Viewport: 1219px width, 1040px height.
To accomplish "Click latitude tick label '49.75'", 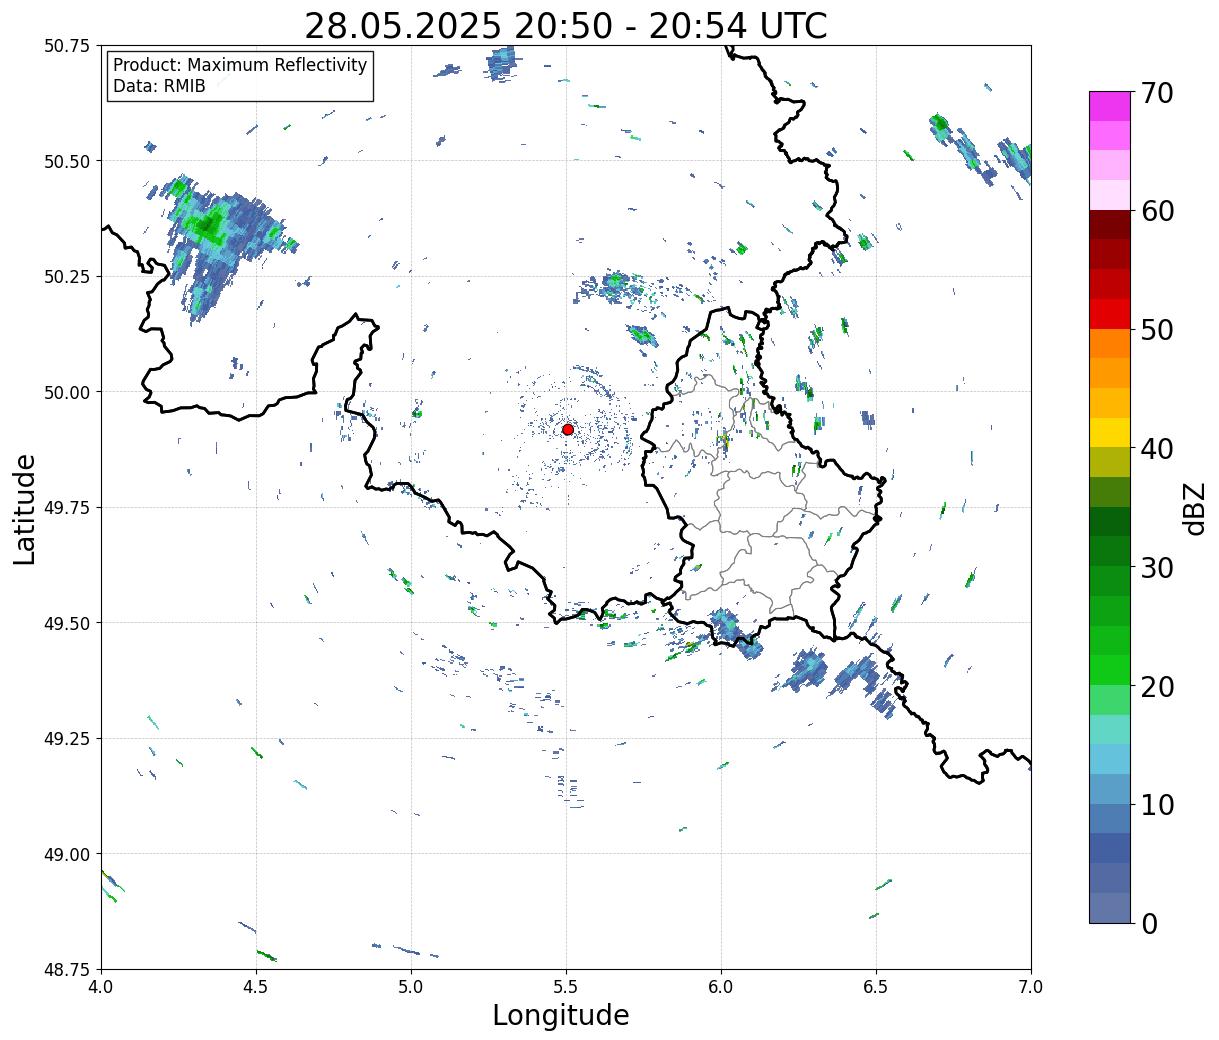I will coord(67,508).
